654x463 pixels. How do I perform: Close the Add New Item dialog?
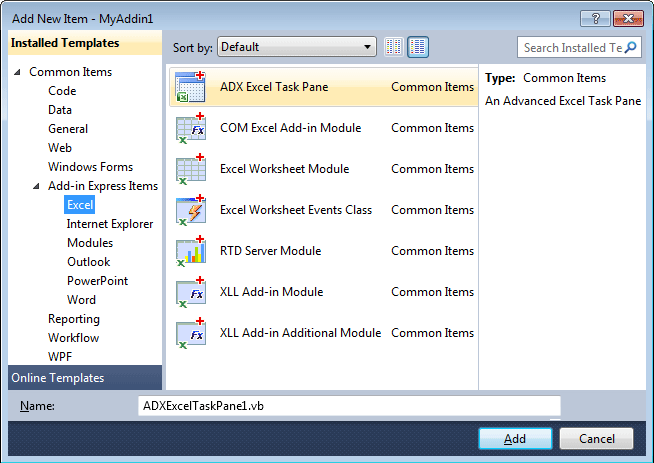(628, 18)
